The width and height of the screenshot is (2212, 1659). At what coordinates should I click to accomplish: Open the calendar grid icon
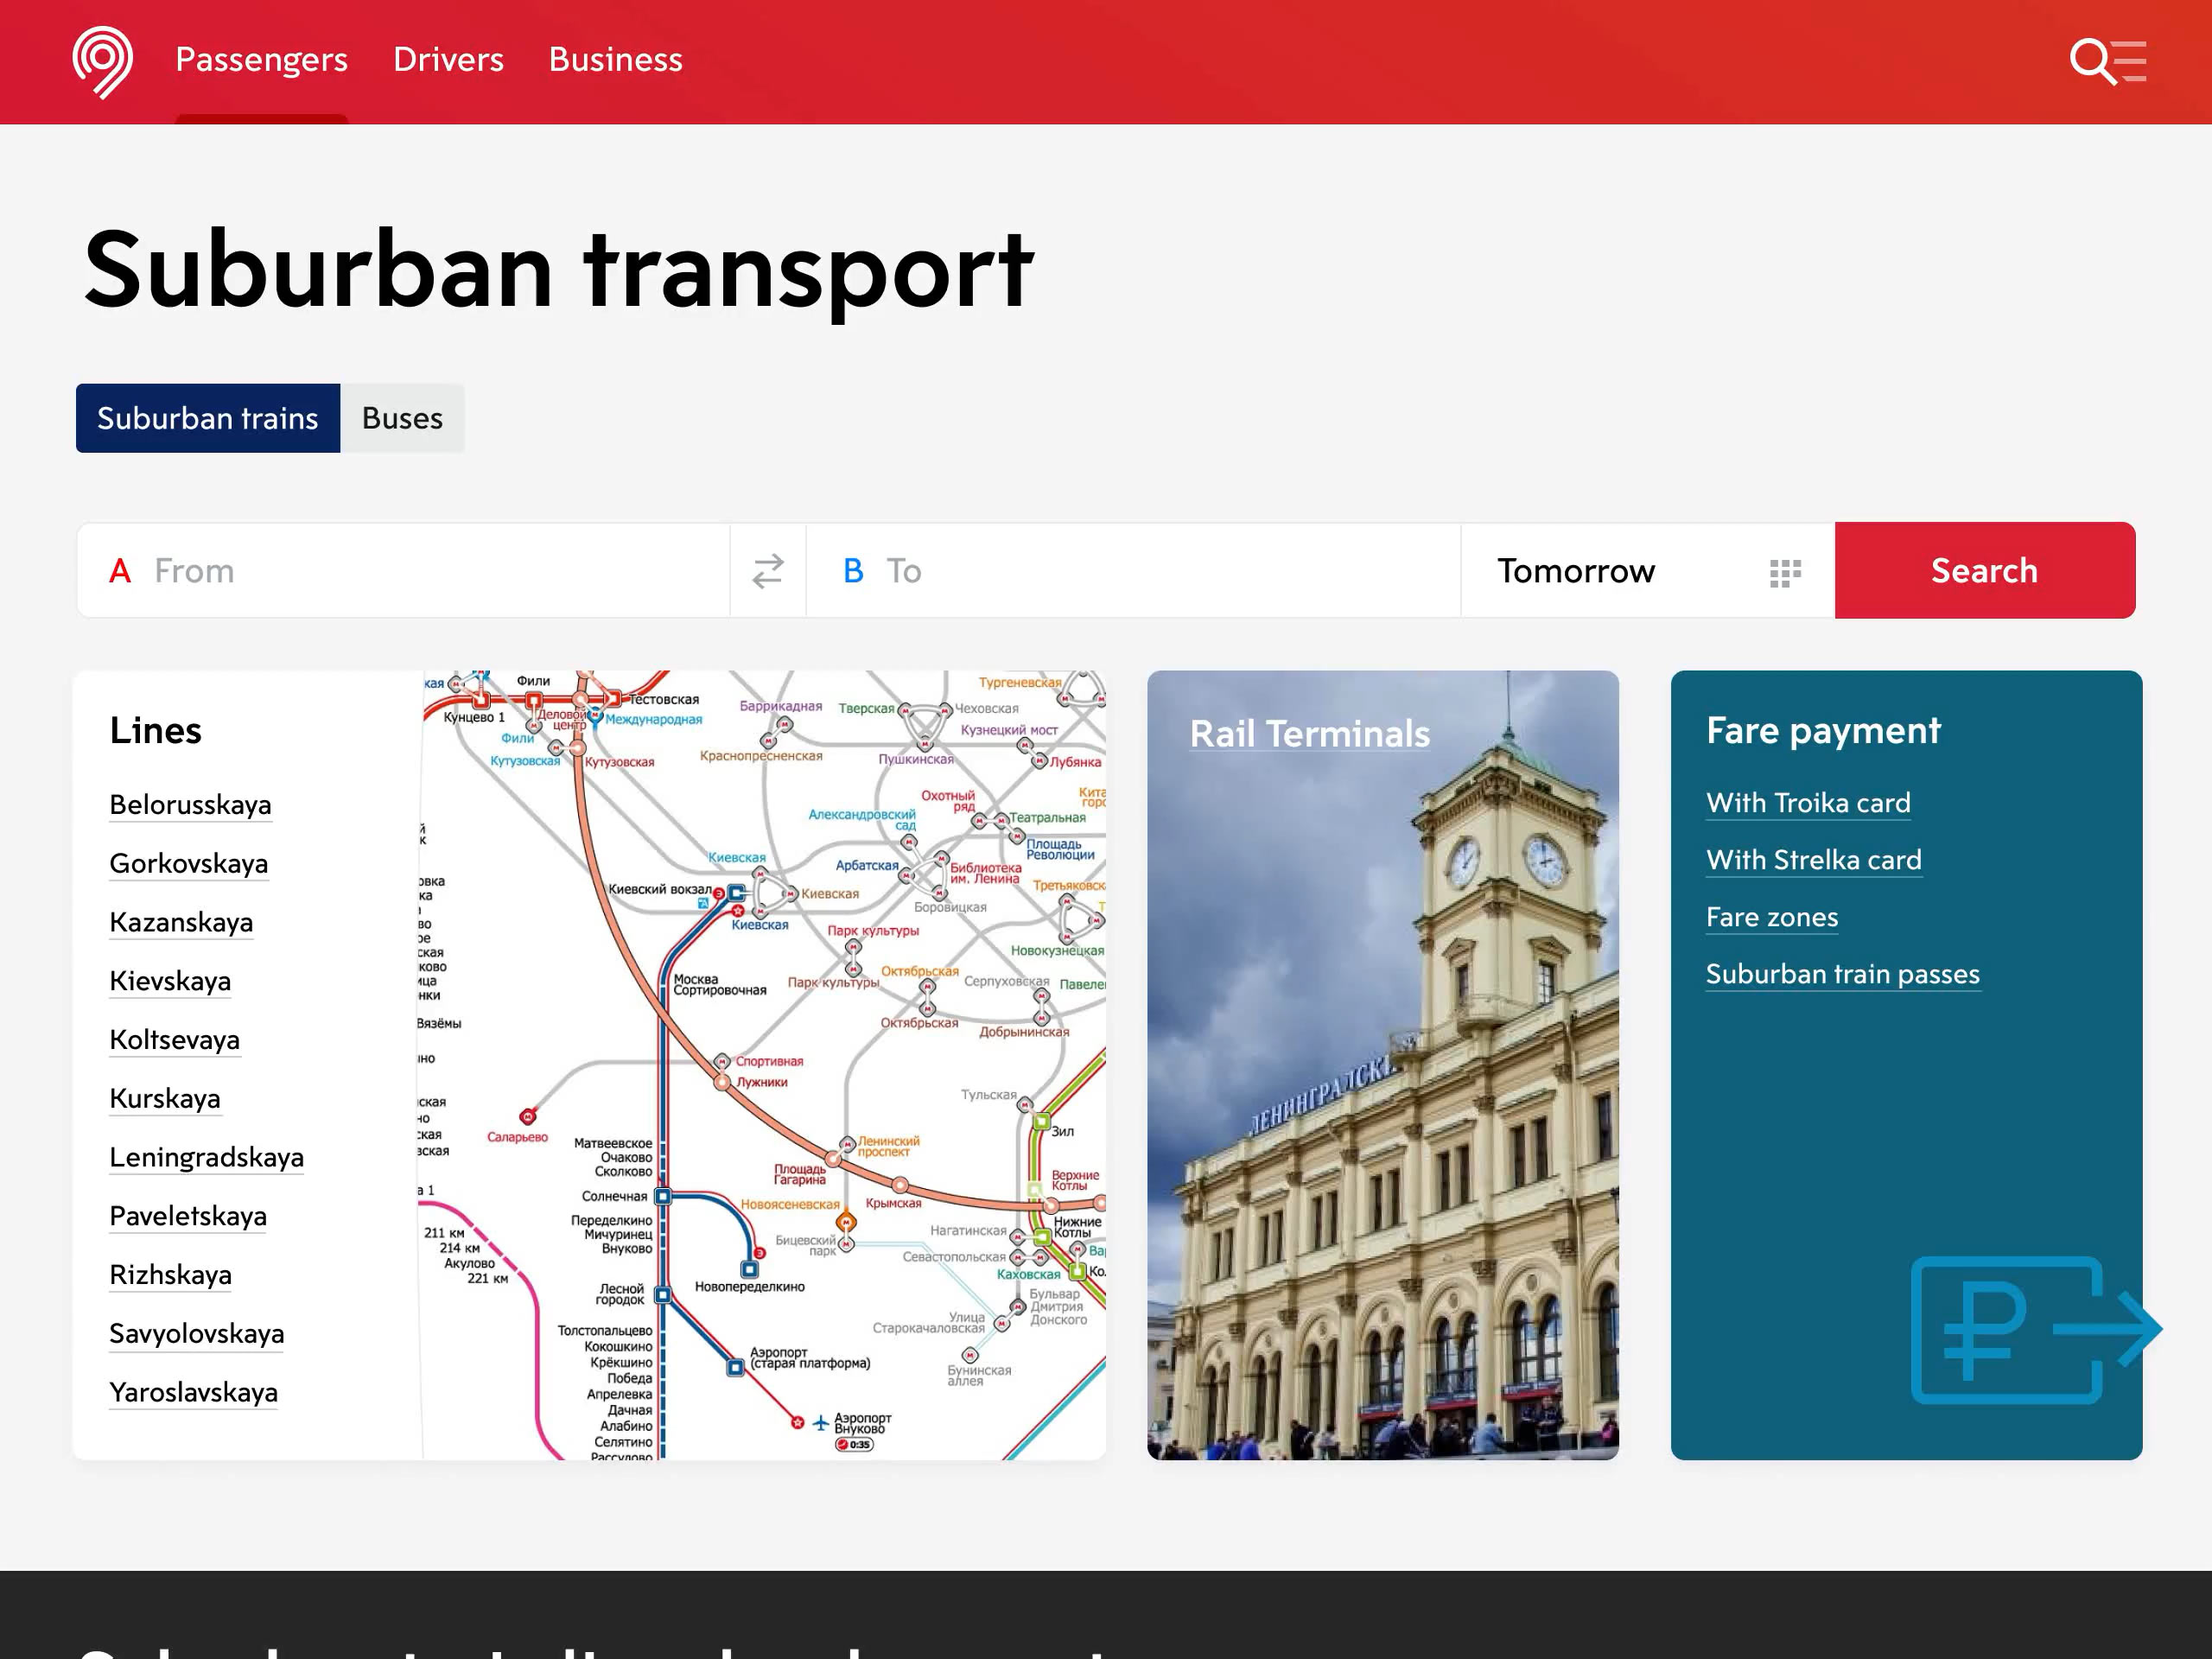[1785, 572]
